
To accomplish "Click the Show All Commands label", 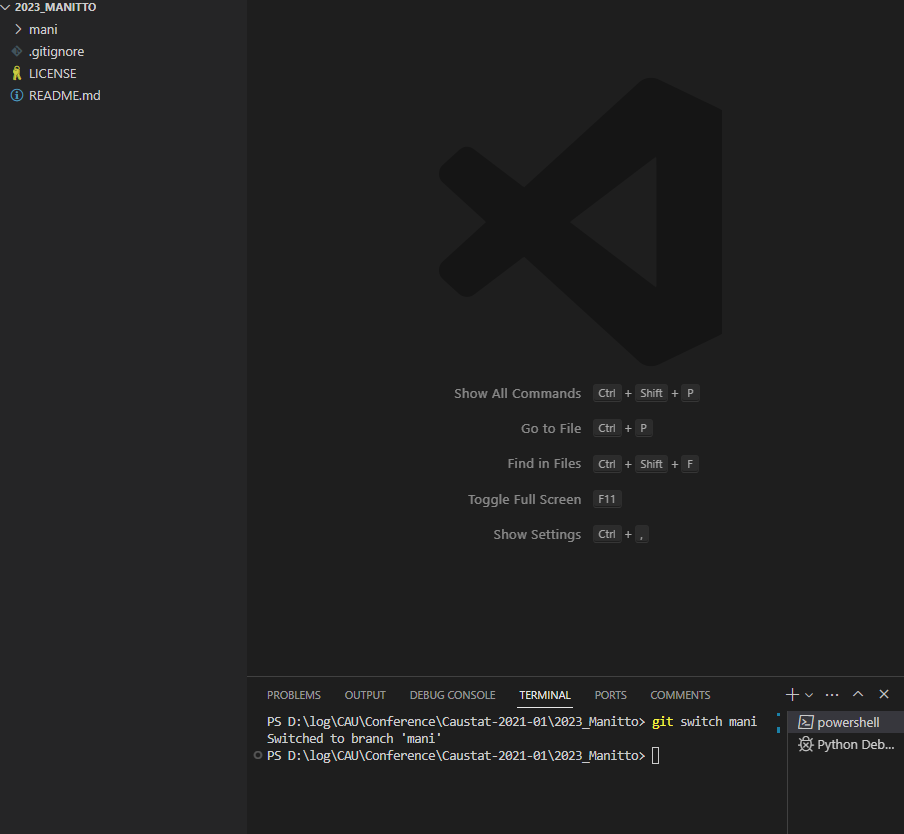I will (x=517, y=394).
